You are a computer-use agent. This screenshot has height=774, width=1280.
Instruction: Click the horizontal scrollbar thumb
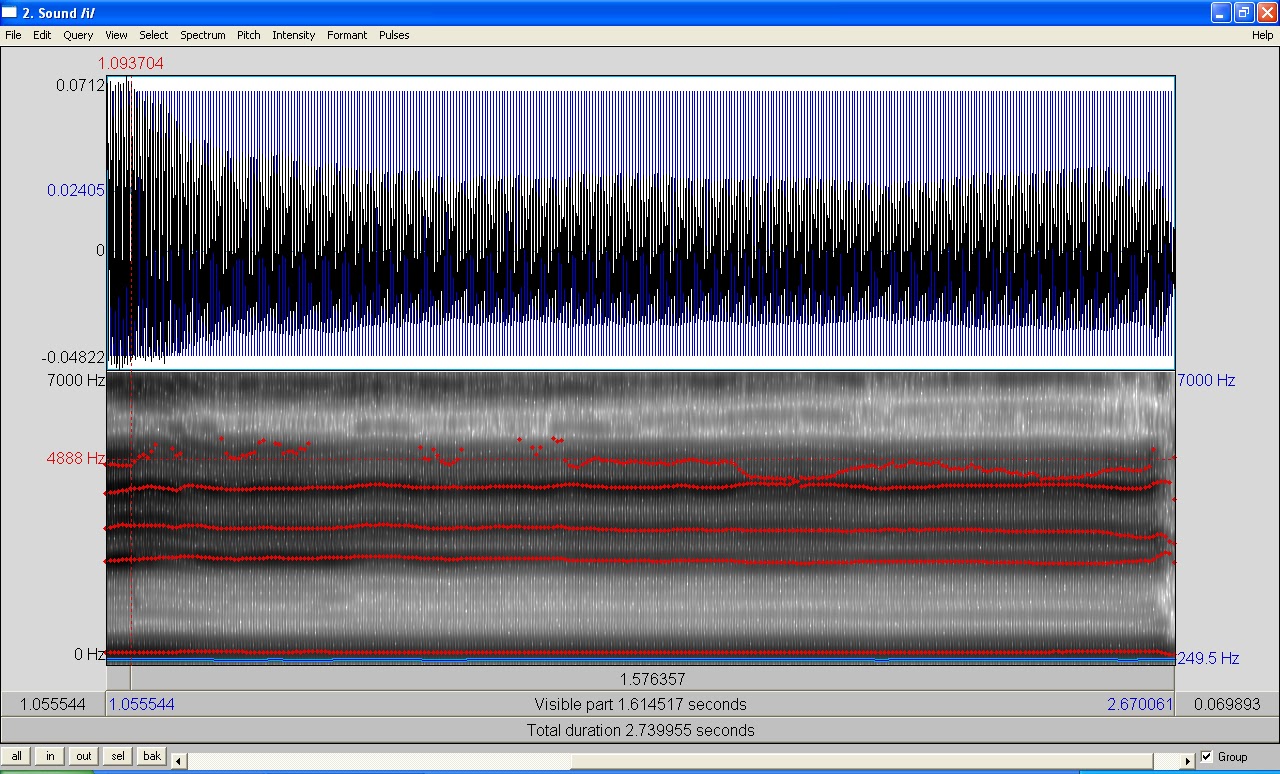coord(861,761)
